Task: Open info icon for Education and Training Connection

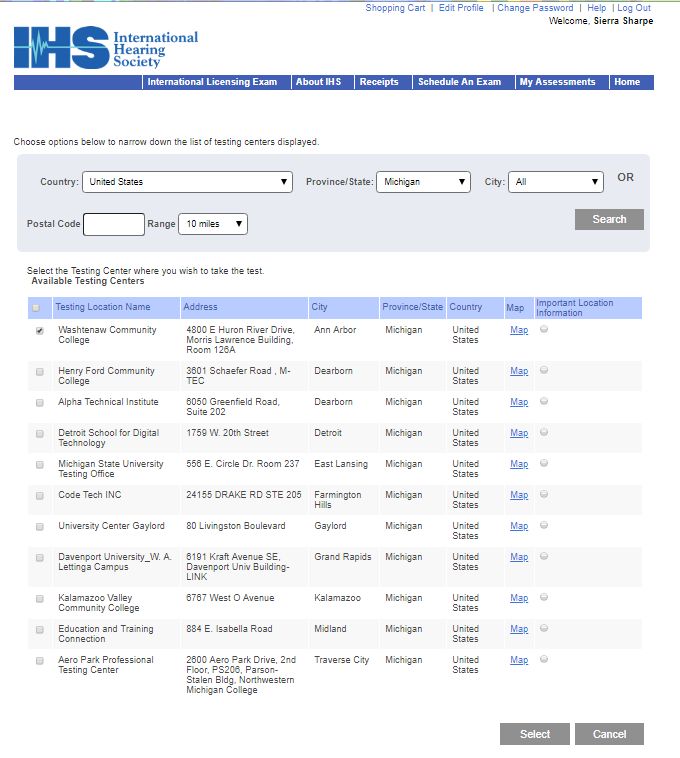Action: (544, 628)
